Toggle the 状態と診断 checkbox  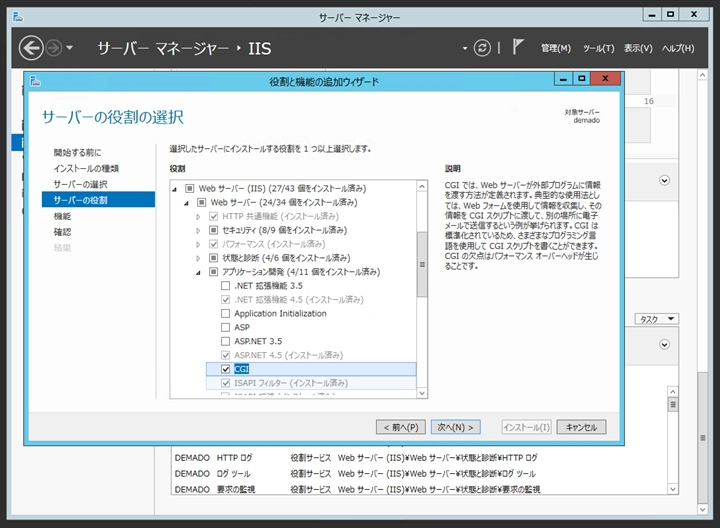pyautogui.click(x=213, y=258)
